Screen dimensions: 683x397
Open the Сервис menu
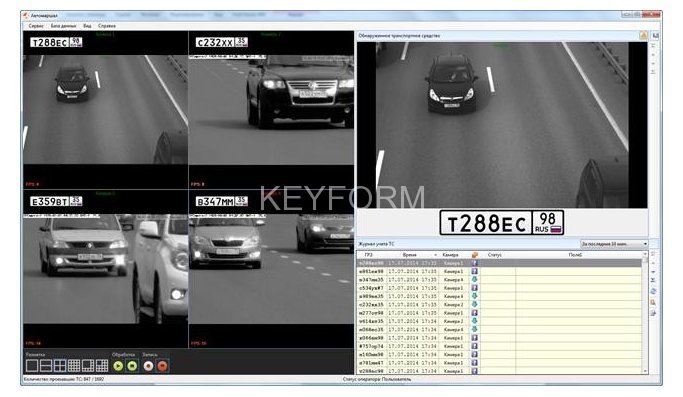tap(36, 26)
